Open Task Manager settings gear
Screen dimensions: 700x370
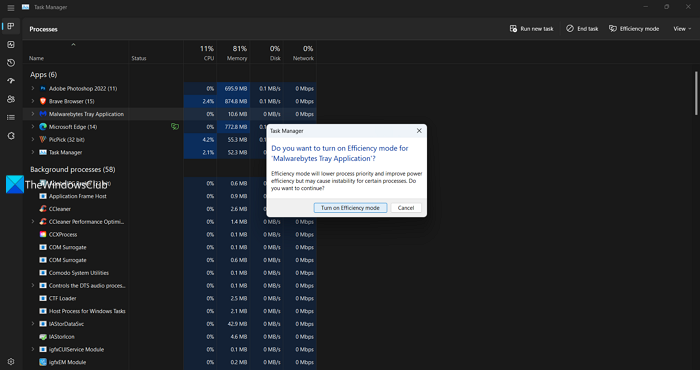pos(11,362)
